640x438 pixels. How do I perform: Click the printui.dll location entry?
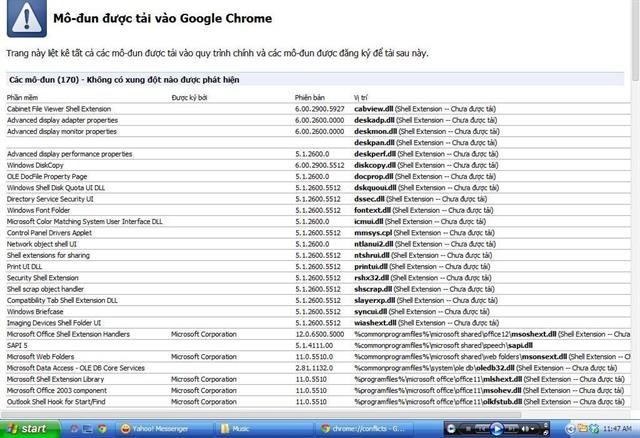(x=422, y=267)
